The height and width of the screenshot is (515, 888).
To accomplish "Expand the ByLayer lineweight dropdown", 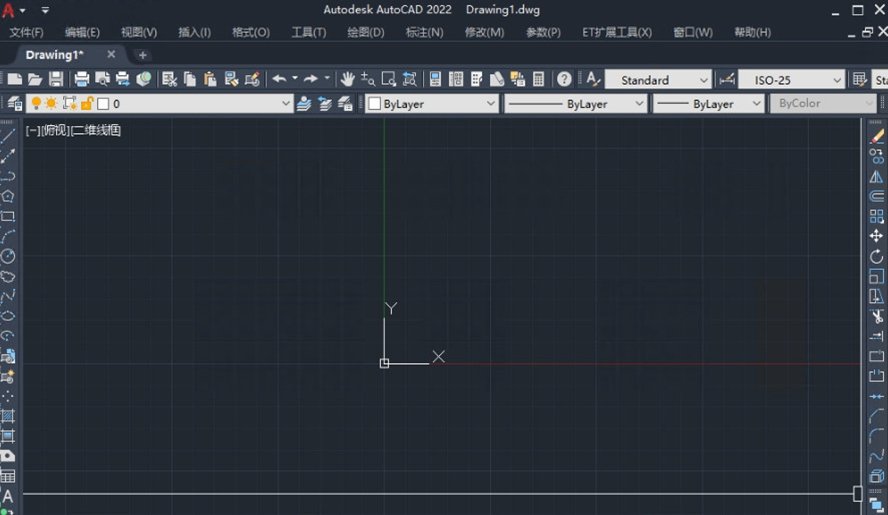I will [756, 104].
